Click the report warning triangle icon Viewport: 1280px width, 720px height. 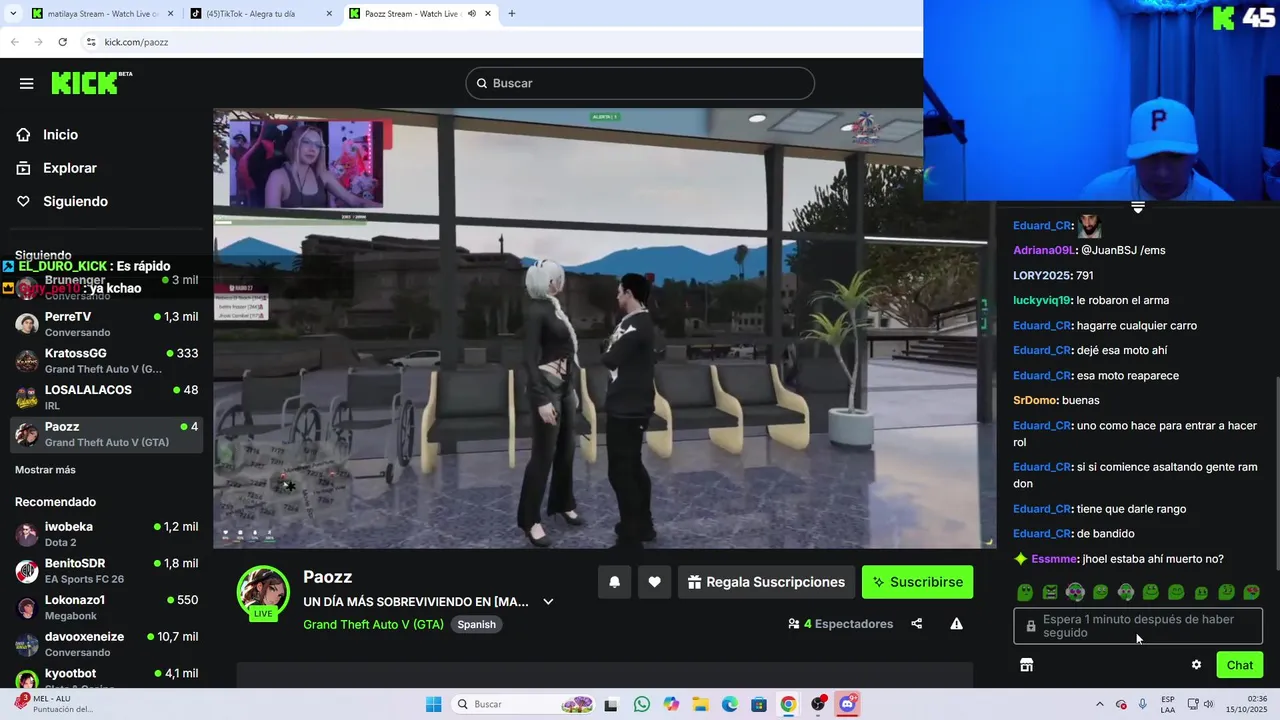[x=956, y=624]
